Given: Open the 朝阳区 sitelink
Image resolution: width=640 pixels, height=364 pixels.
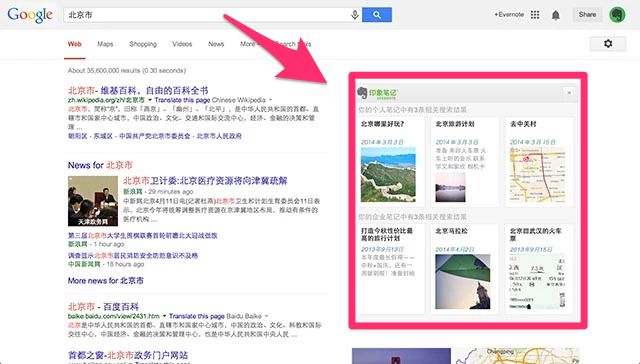Looking at the screenshot, I should pyautogui.click(x=78, y=136).
